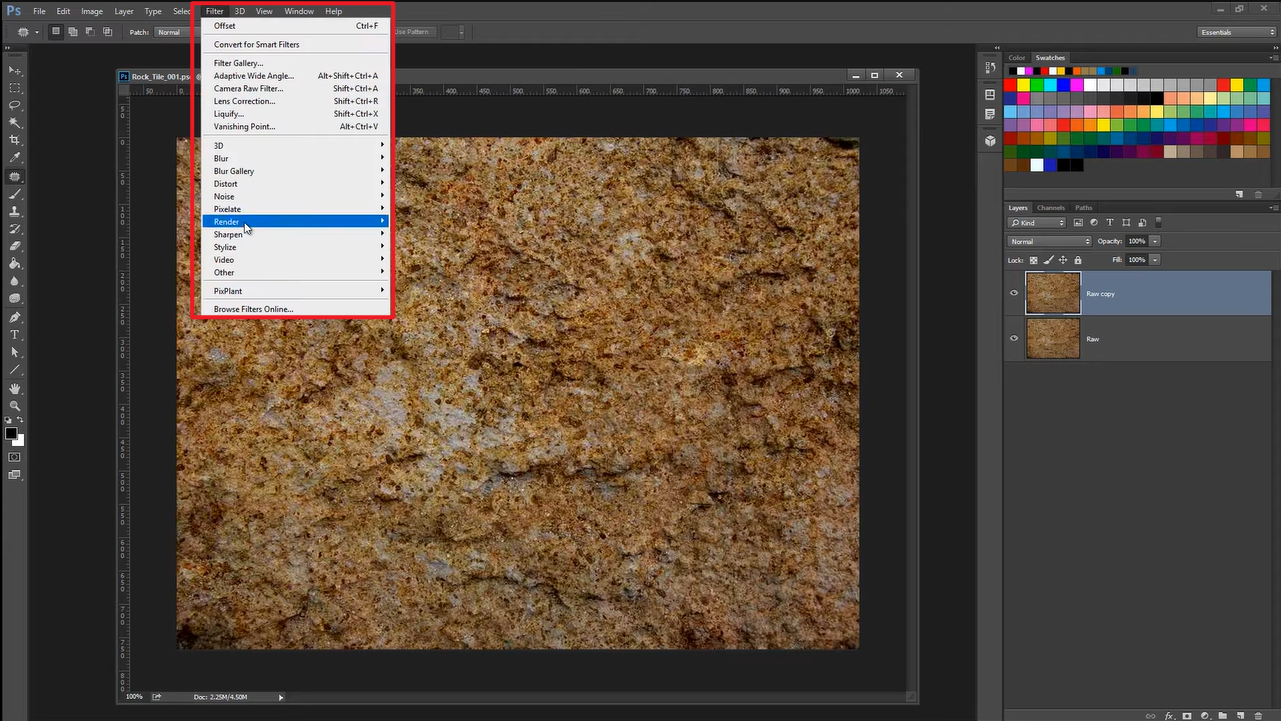This screenshot has height=721, width=1281.
Task: Hide the Raw copy layer
Action: pyautogui.click(x=1014, y=294)
